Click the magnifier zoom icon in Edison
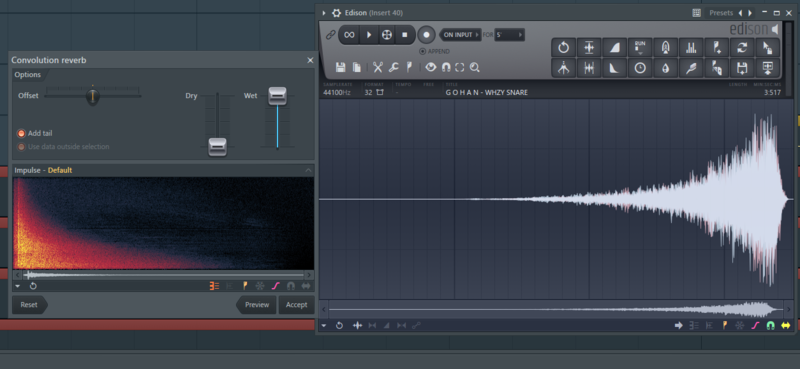 [x=474, y=67]
